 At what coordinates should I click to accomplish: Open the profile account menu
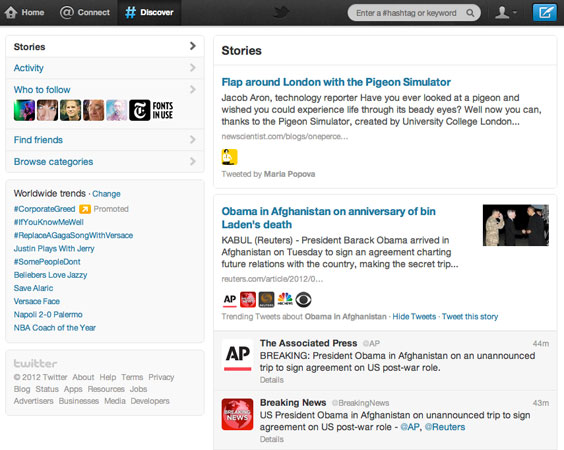(505, 13)
